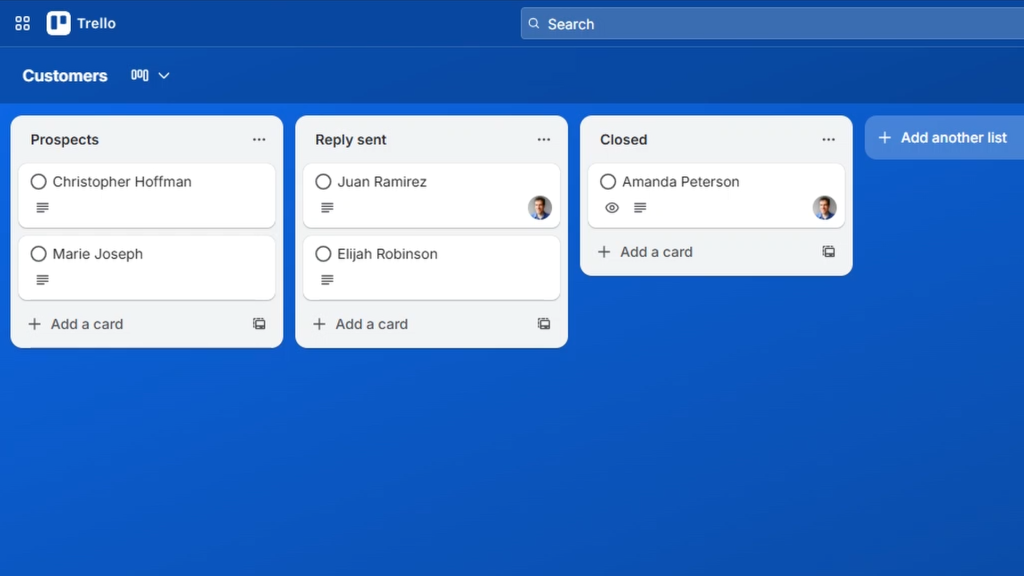Mark Elijah Robinson card as complete
Viewport: 1024px width, 576px height.
[323, 254]
